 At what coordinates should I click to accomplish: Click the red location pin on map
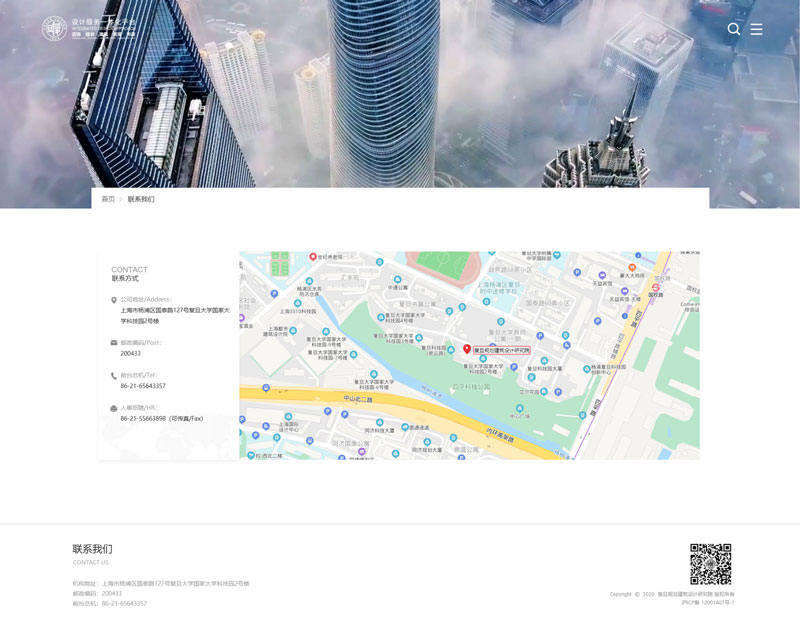[x=467, y=349]
